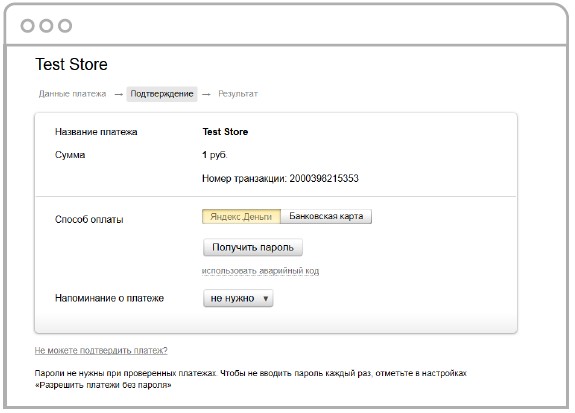Click the Получить пароль button

click(x=253, y=247)
